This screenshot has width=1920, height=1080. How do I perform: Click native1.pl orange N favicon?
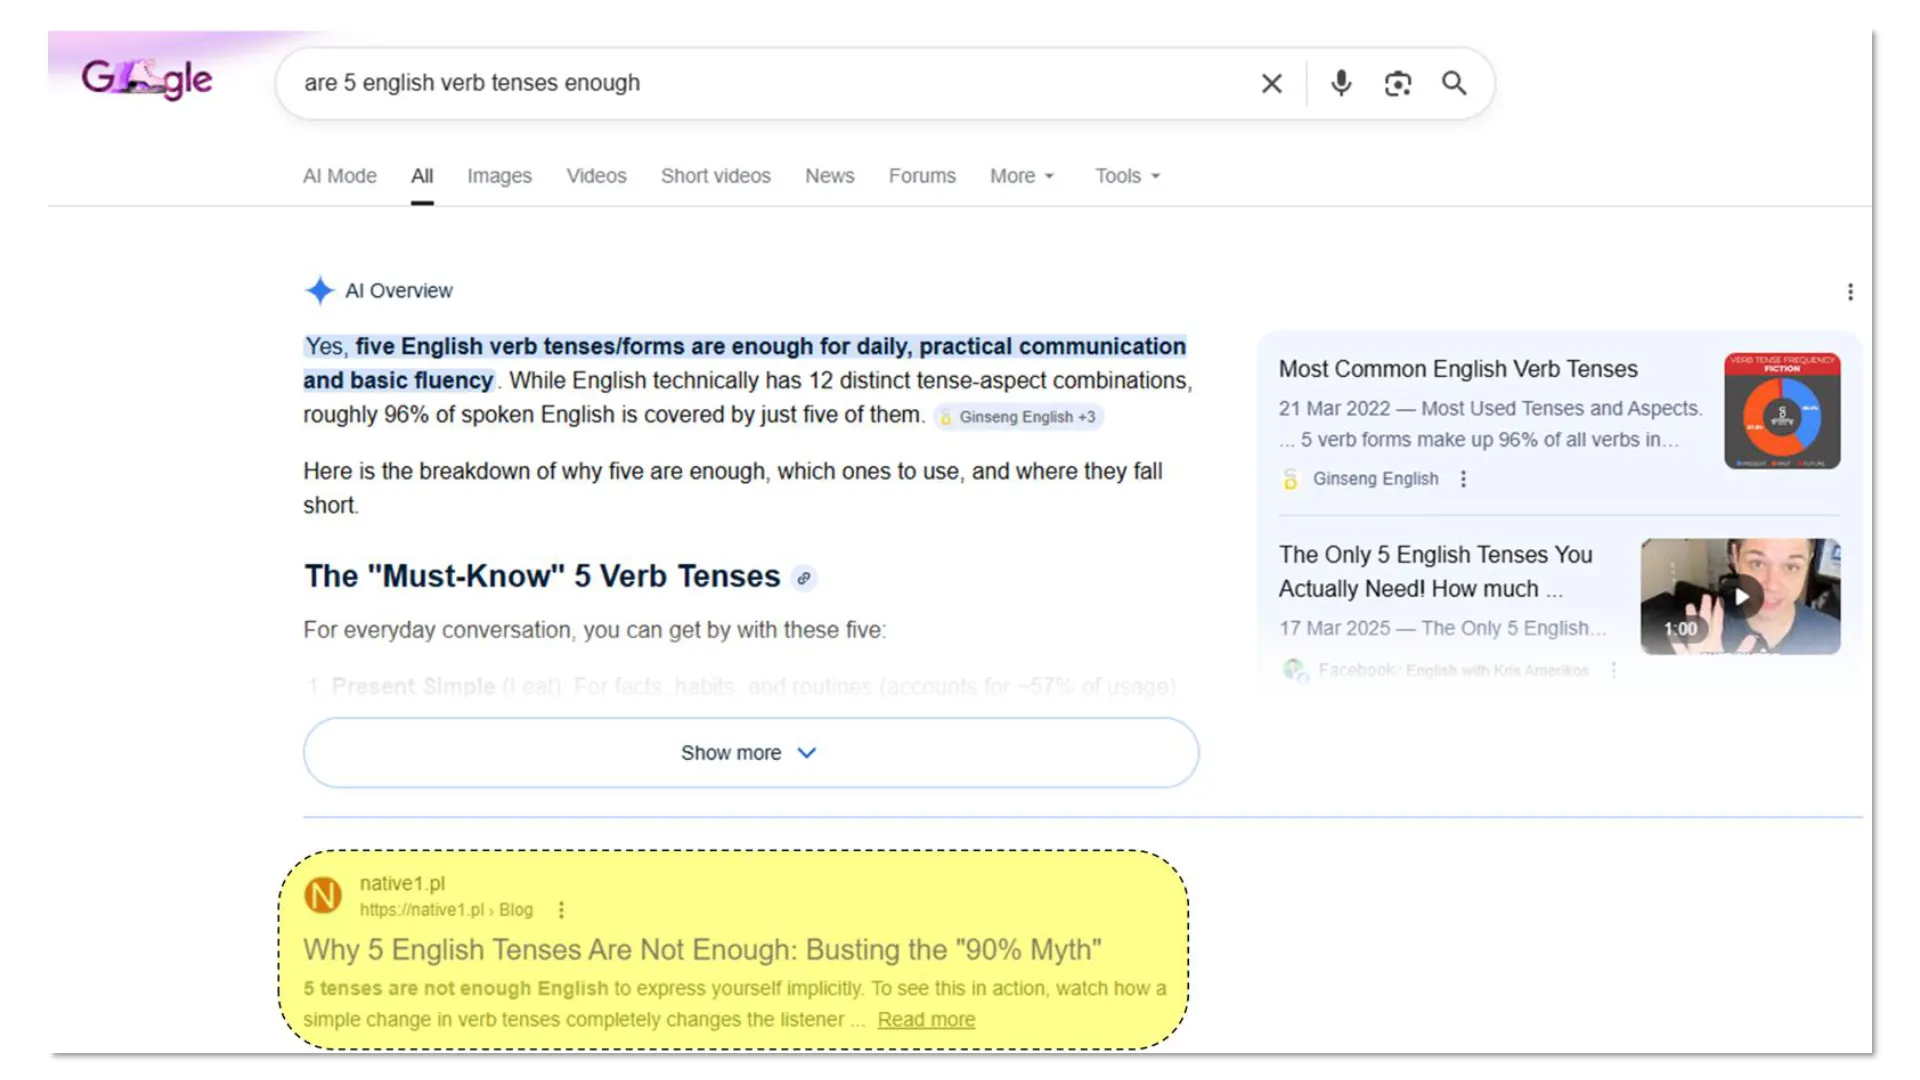(323, 895)
